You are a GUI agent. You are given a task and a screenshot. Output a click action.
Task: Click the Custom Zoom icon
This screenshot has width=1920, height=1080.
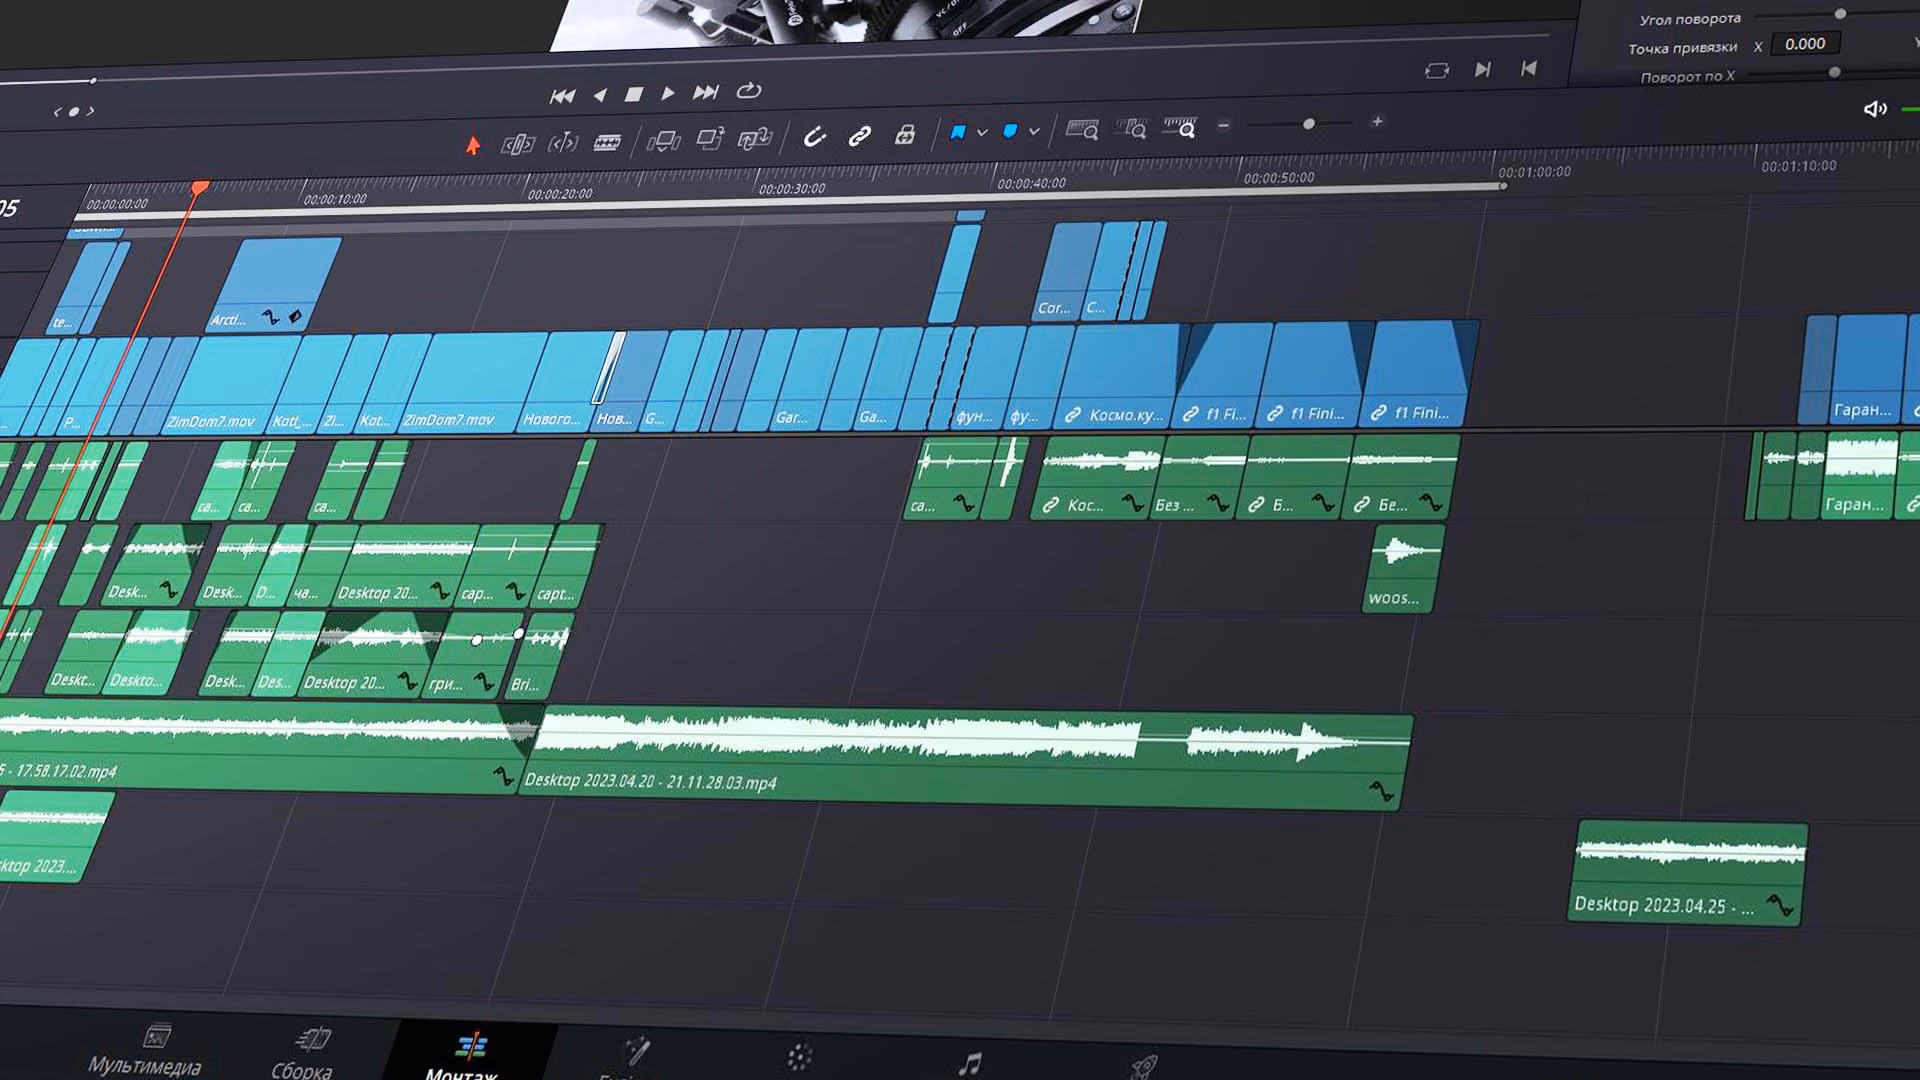coord(1180,127)
